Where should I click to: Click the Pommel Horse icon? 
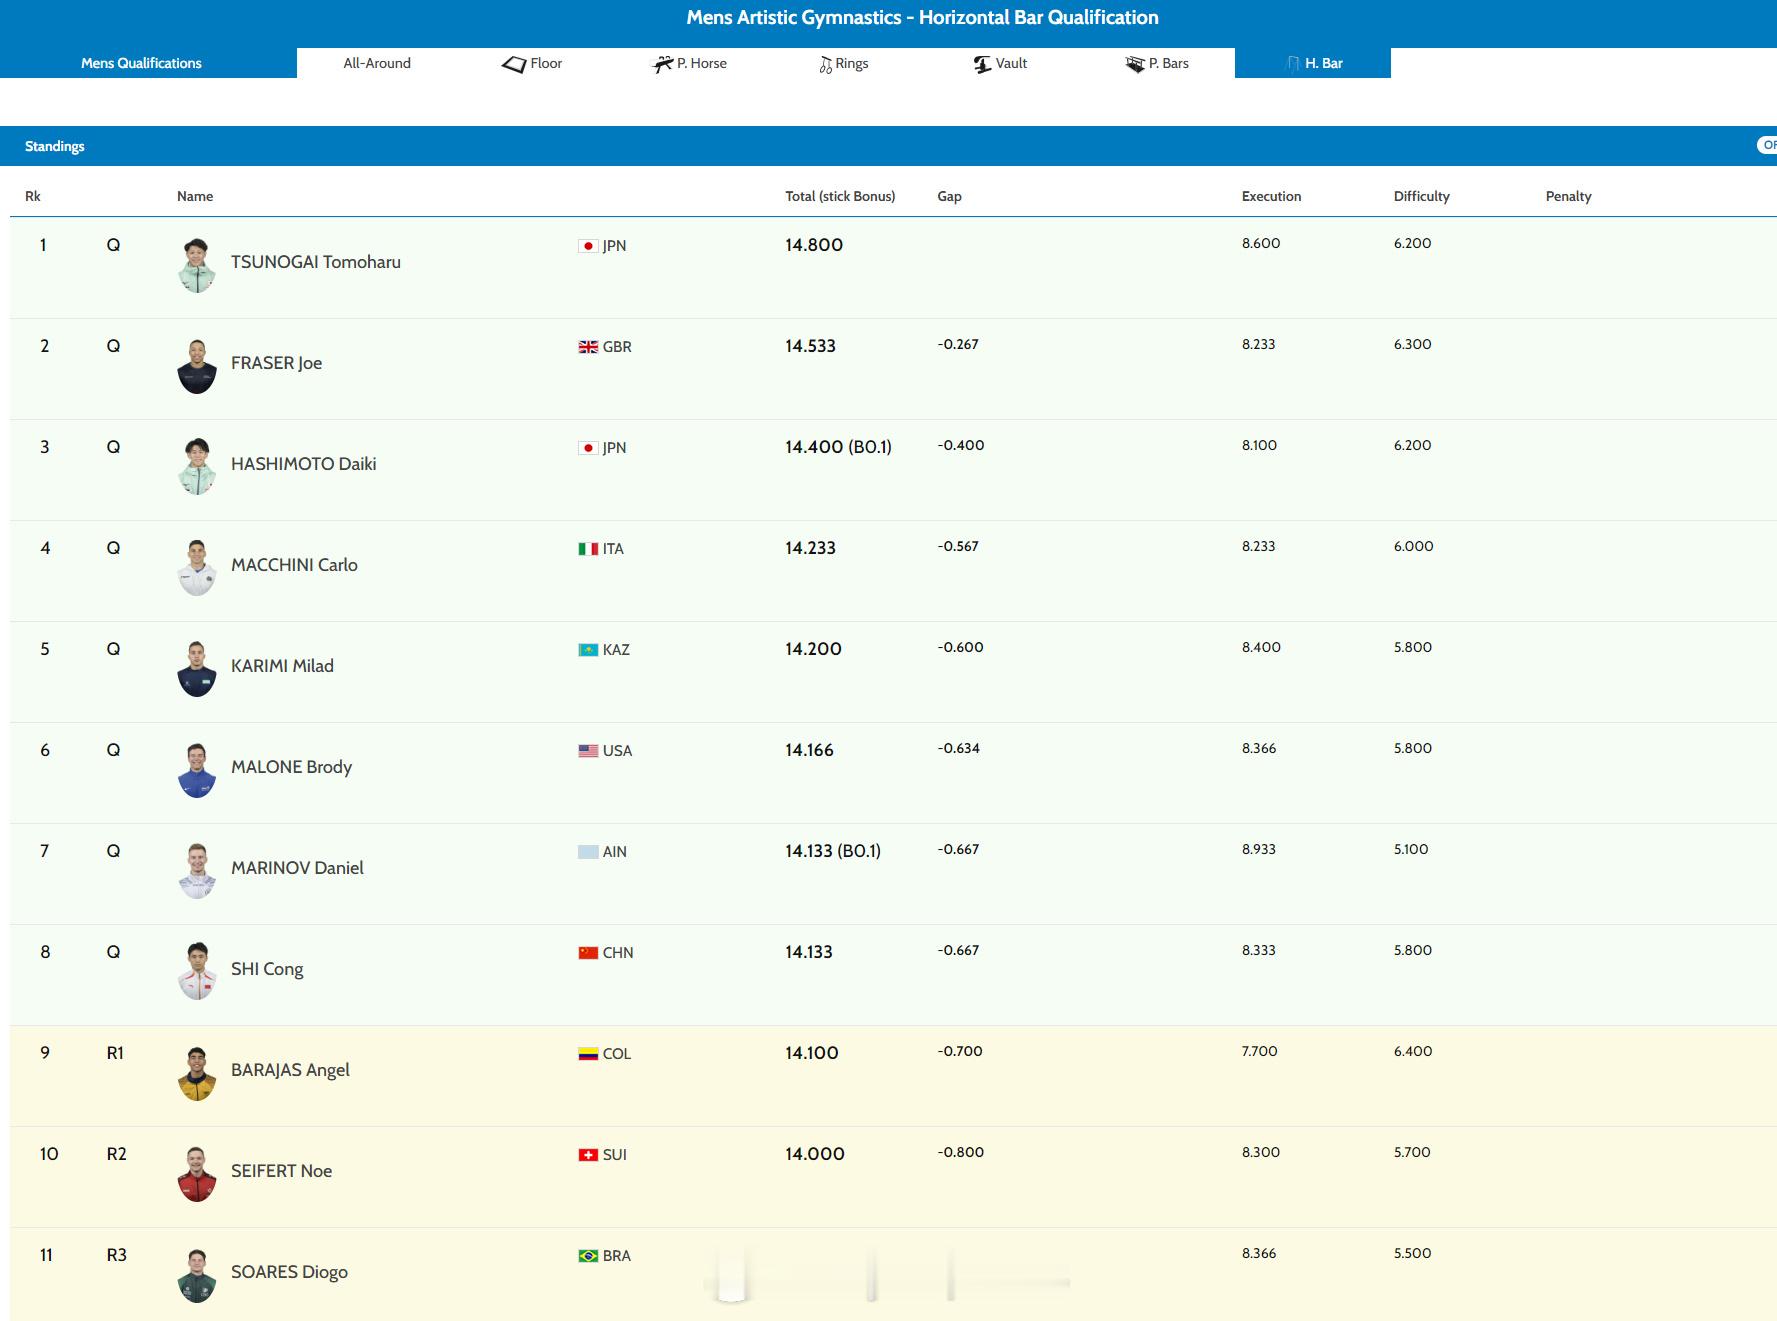[663, 64]
